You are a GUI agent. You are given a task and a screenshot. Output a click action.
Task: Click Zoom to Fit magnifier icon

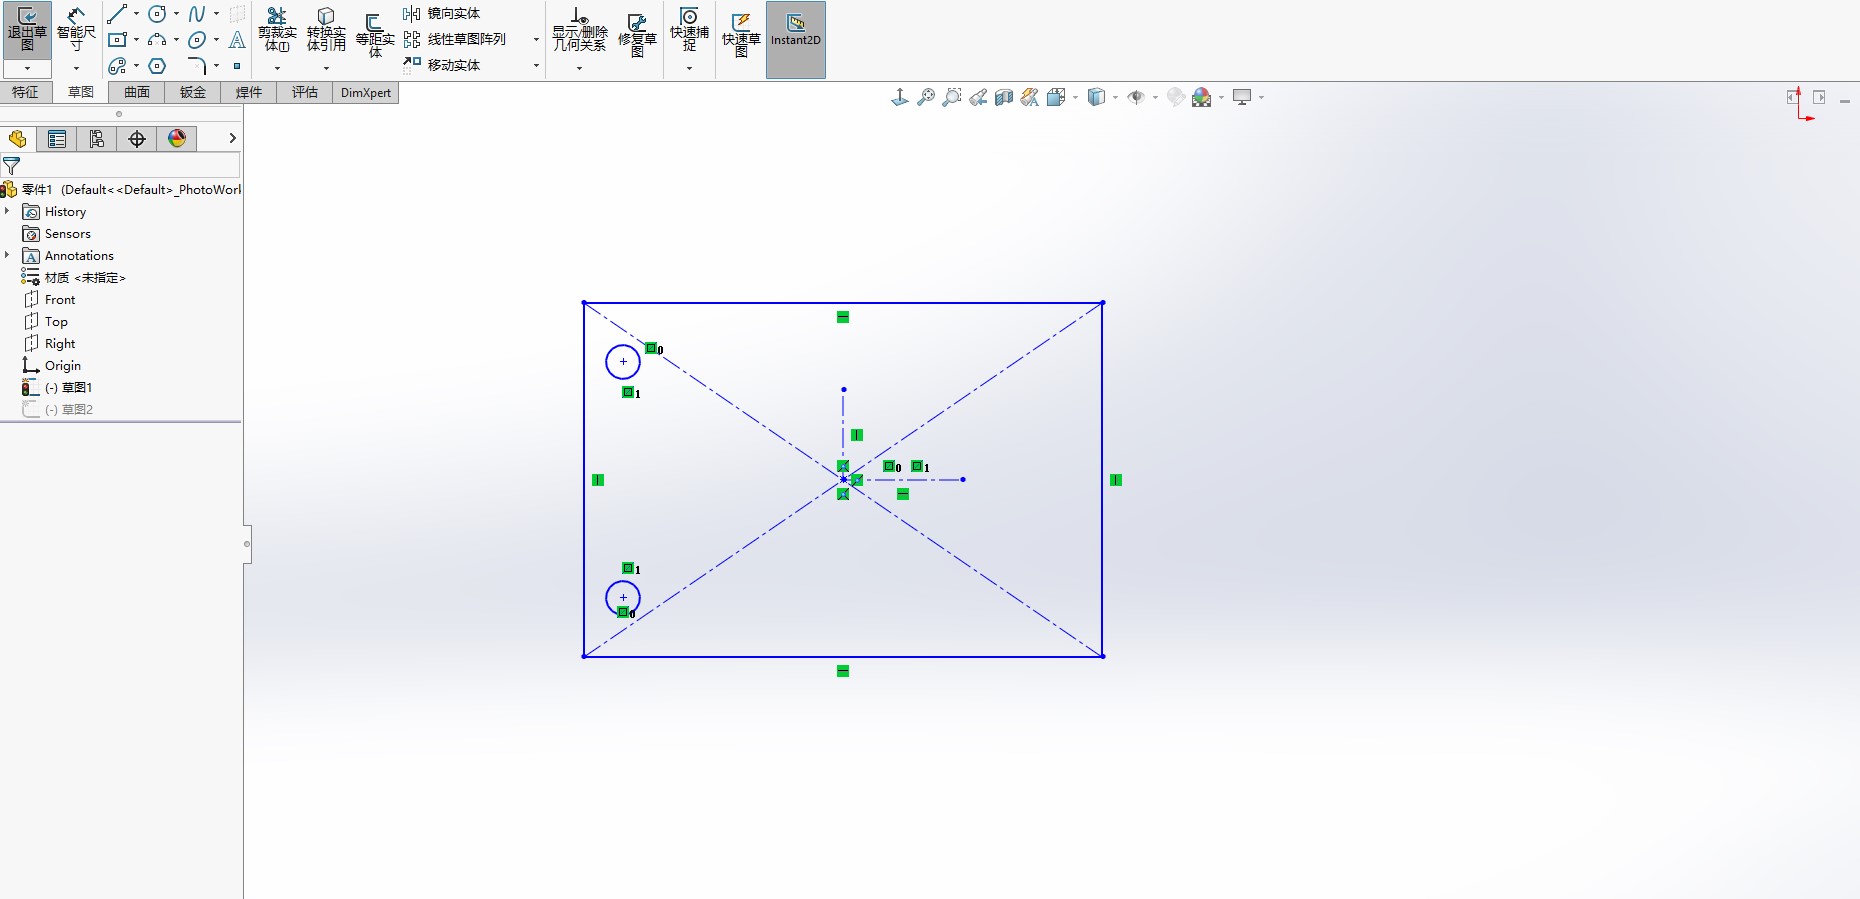[x=926, y=97]
